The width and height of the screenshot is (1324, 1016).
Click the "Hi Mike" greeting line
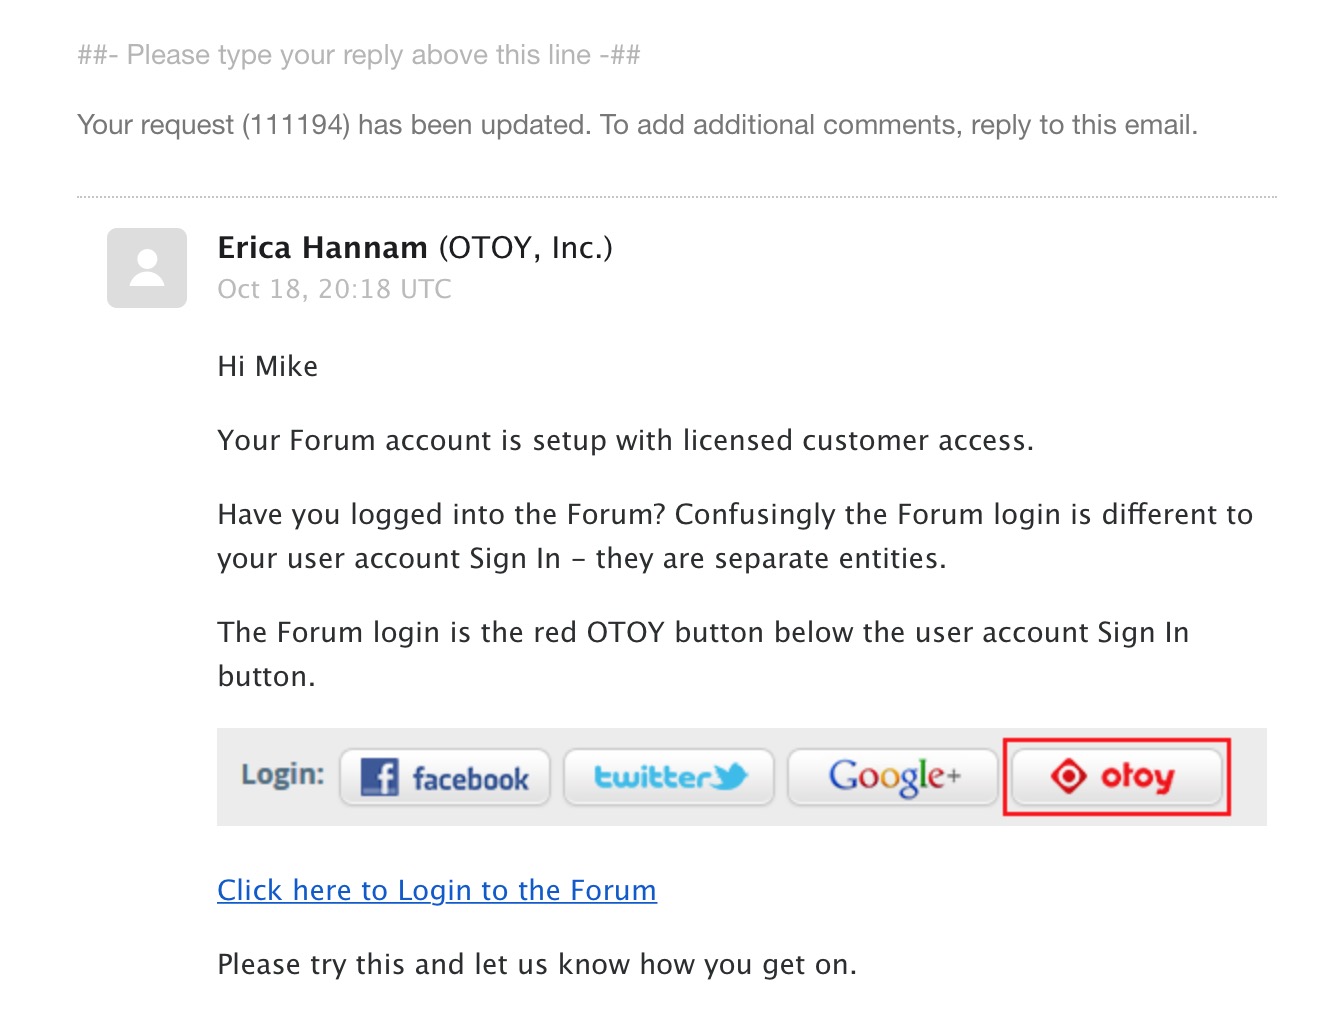[268, 366]
